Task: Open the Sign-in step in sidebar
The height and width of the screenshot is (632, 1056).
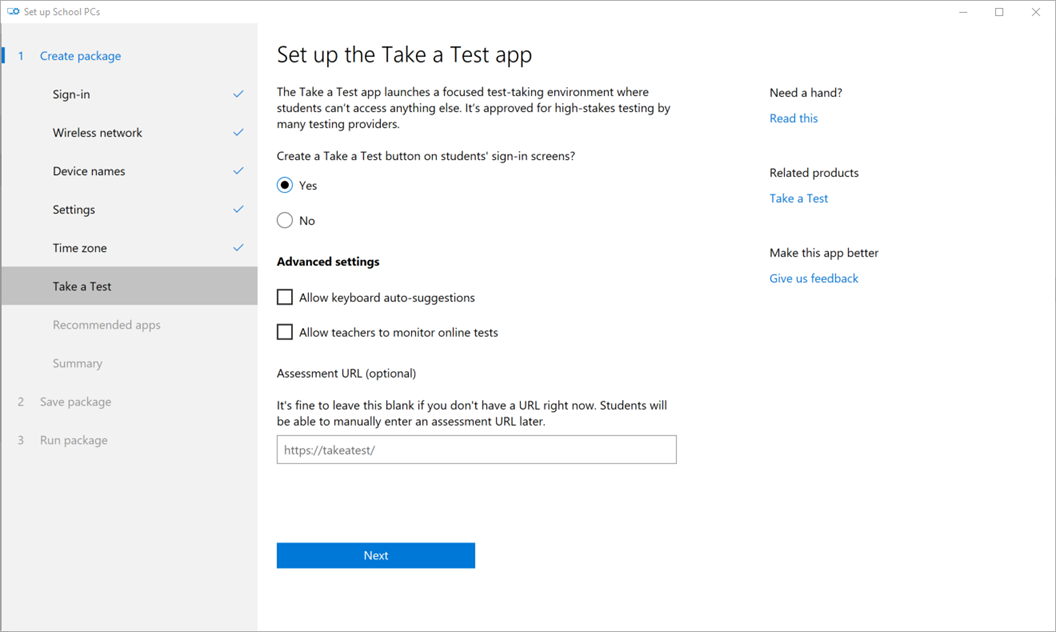Action: (71, 94)
